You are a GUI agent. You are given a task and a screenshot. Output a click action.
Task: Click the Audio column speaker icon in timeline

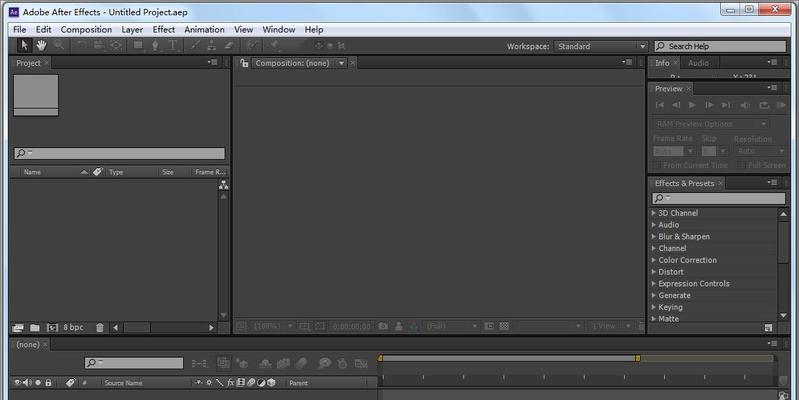click(x=27, y=382)
